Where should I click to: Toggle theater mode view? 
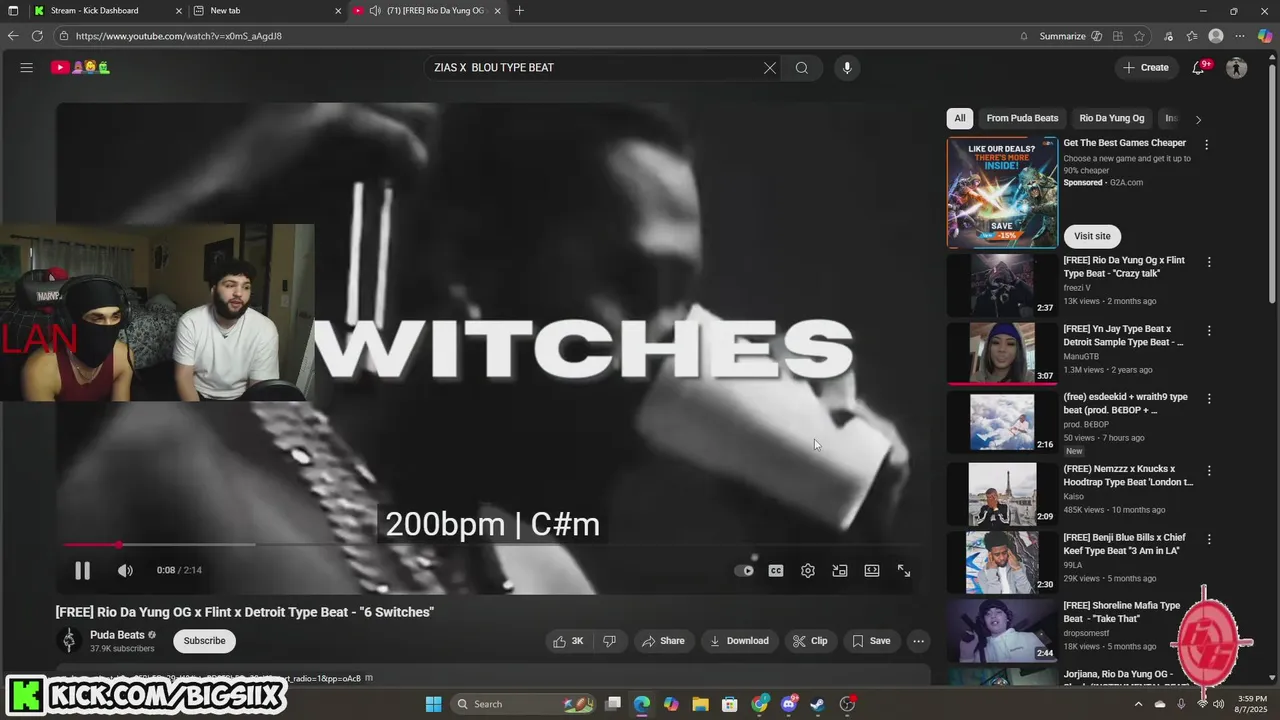tap(872, 571)
